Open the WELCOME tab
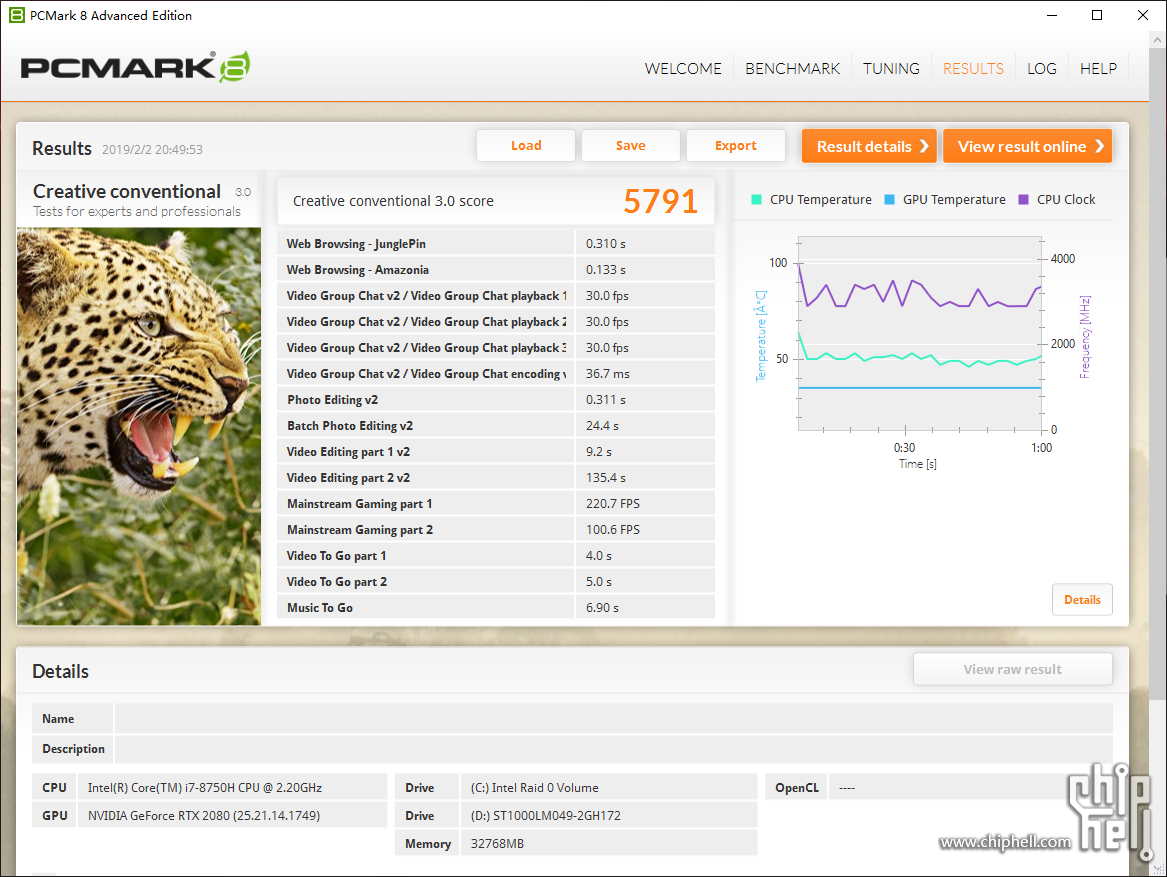1167x877 pixels. pos(682,68)
